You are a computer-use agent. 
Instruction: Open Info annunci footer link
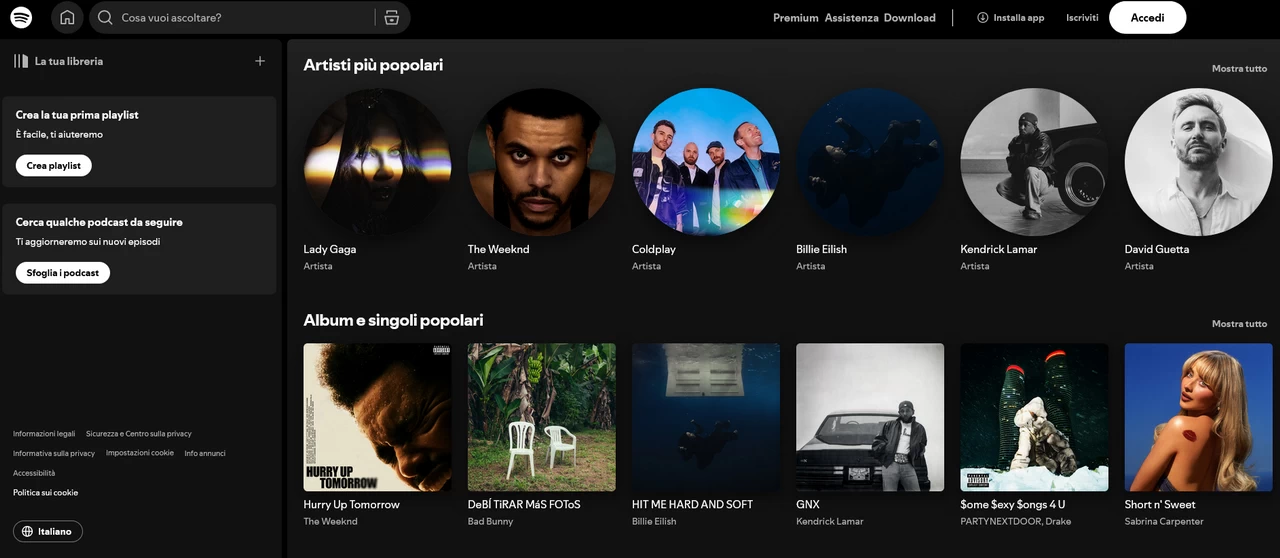205,453
